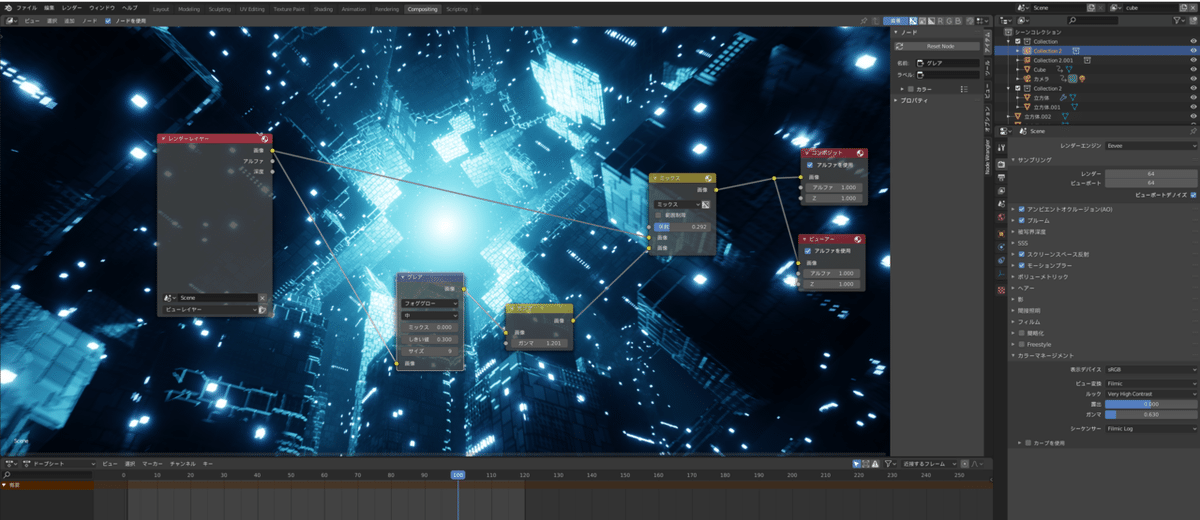
Task: Switch to the Layout workspace tab
Action: pos(161,8)
